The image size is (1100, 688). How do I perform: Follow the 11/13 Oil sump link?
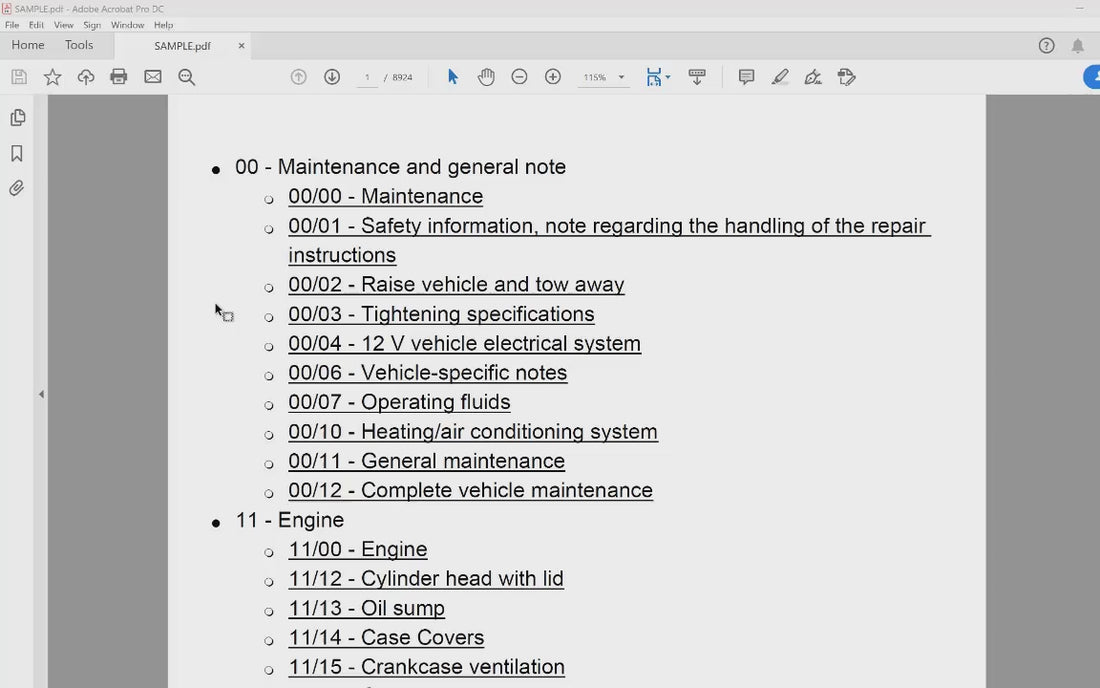pyautogui.click(x=366, y=608)
